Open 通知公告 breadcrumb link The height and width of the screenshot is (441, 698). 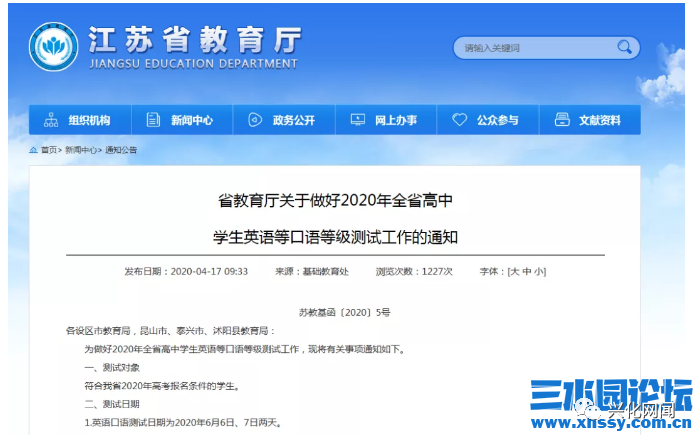tap(121, 150)
